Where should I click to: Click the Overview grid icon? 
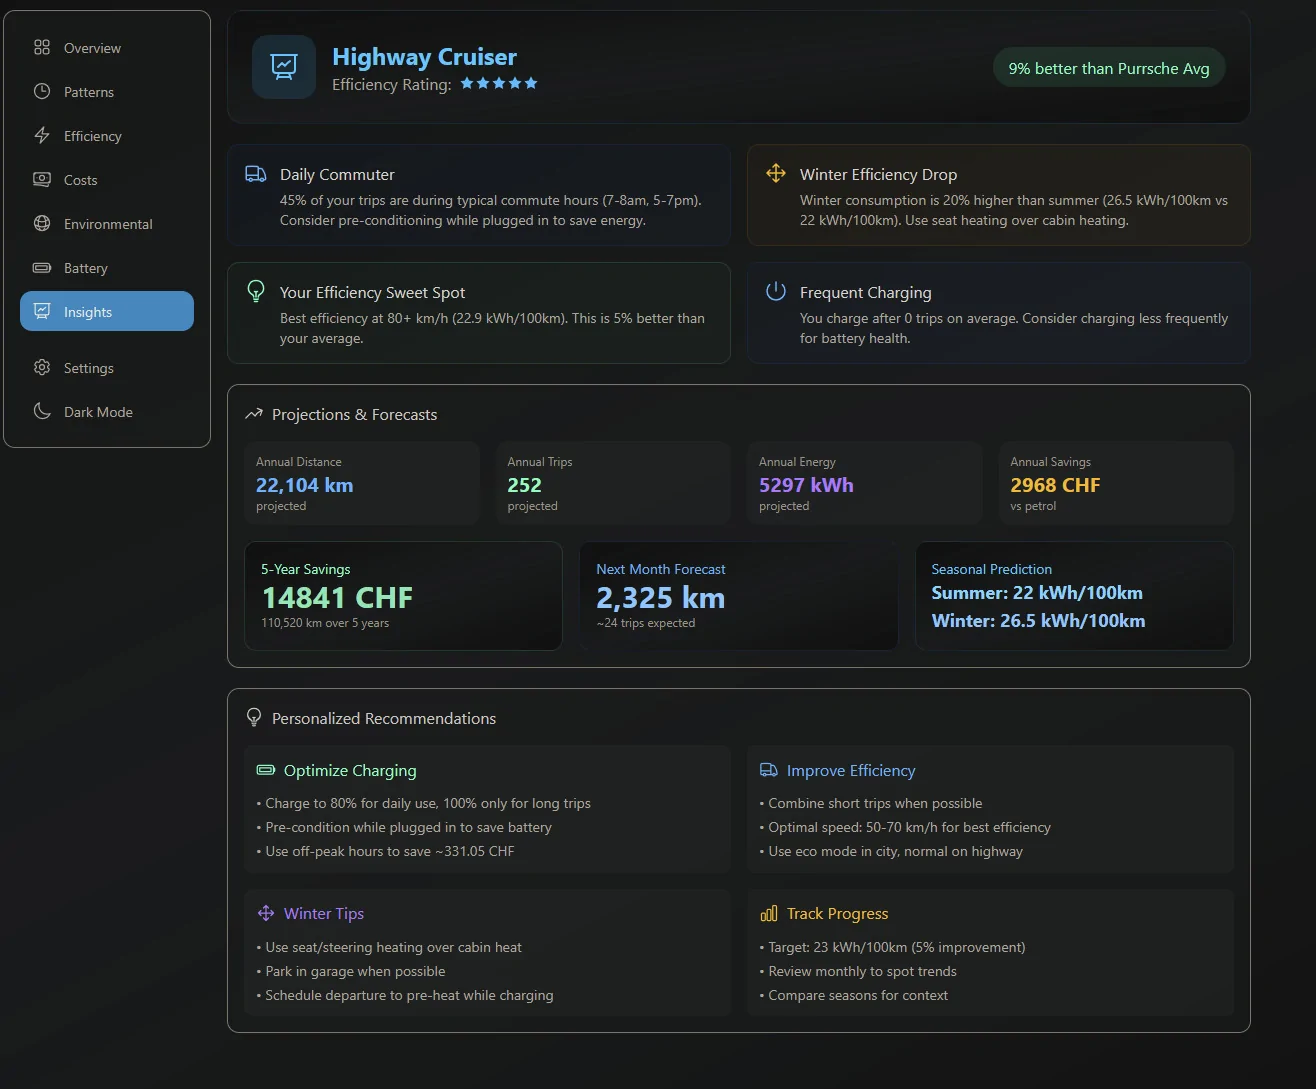point(42,47)
